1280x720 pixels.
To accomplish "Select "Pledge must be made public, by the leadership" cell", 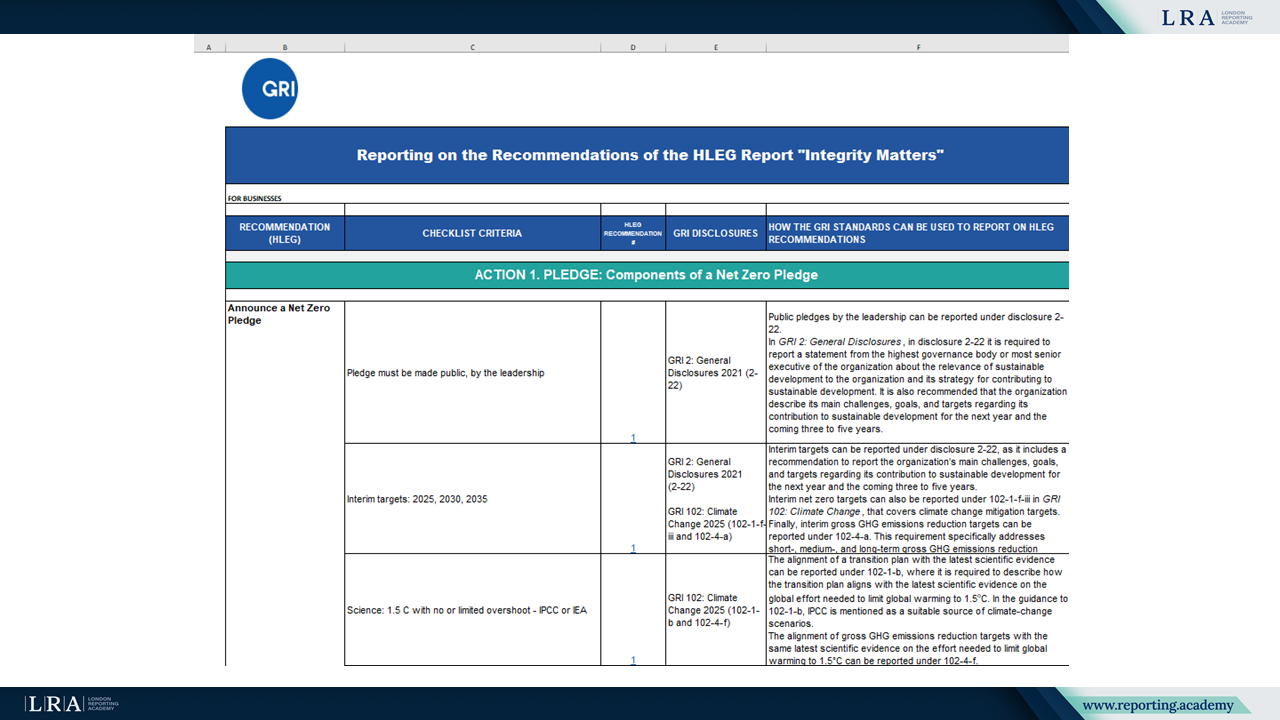I will coord(472,372).
